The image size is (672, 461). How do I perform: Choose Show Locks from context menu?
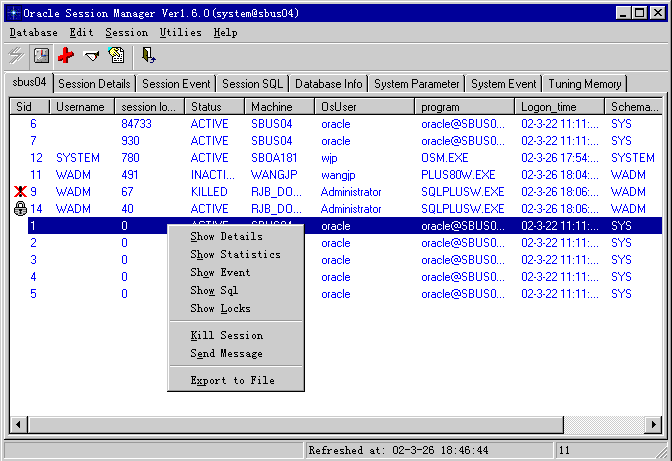(x=236, y=308)
